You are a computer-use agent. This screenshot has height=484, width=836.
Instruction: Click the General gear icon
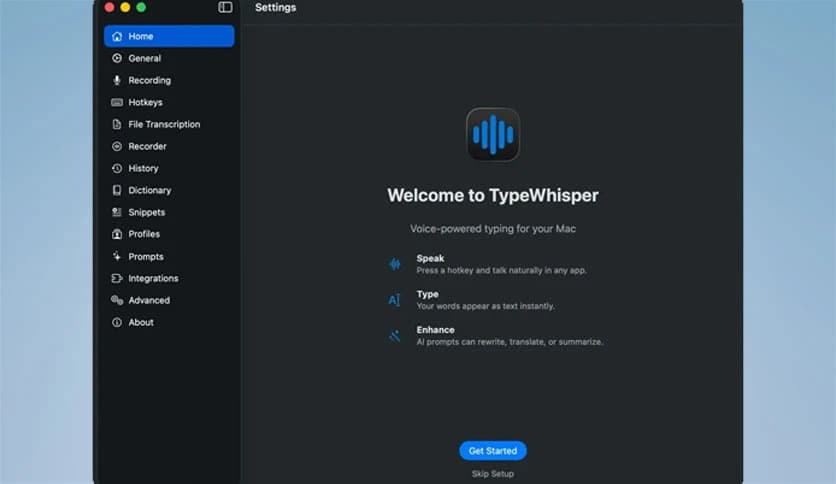(x=117, y=58)
